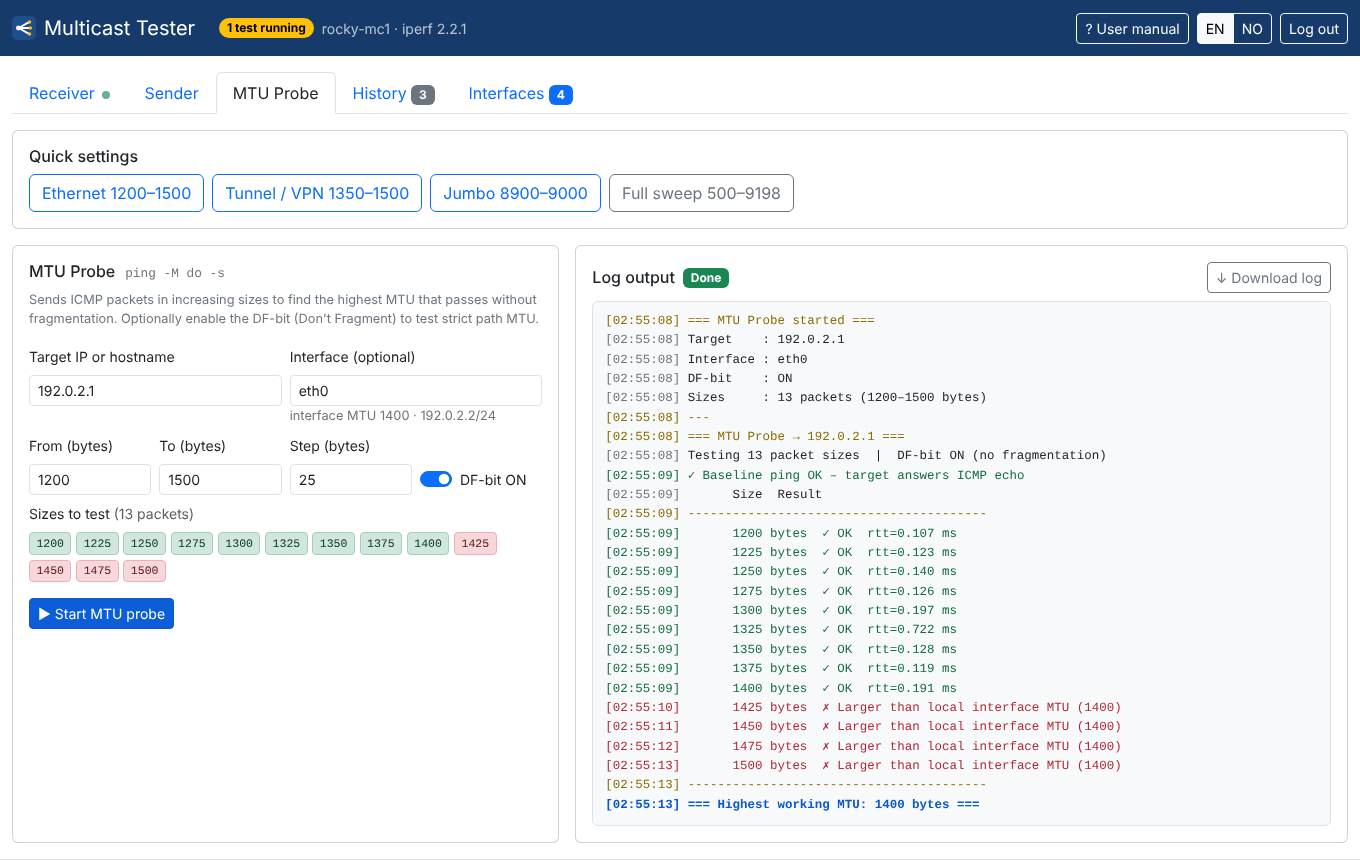Screen dimensions: 1360x860
Task: Download the log output
Action: [x=1269, y=278]
